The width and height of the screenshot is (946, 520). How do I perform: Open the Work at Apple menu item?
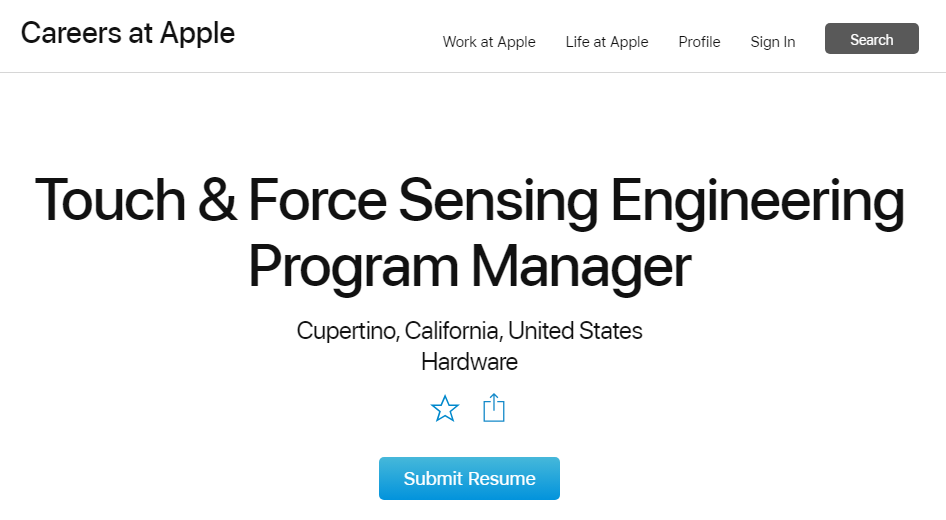(x=489, y=42)
